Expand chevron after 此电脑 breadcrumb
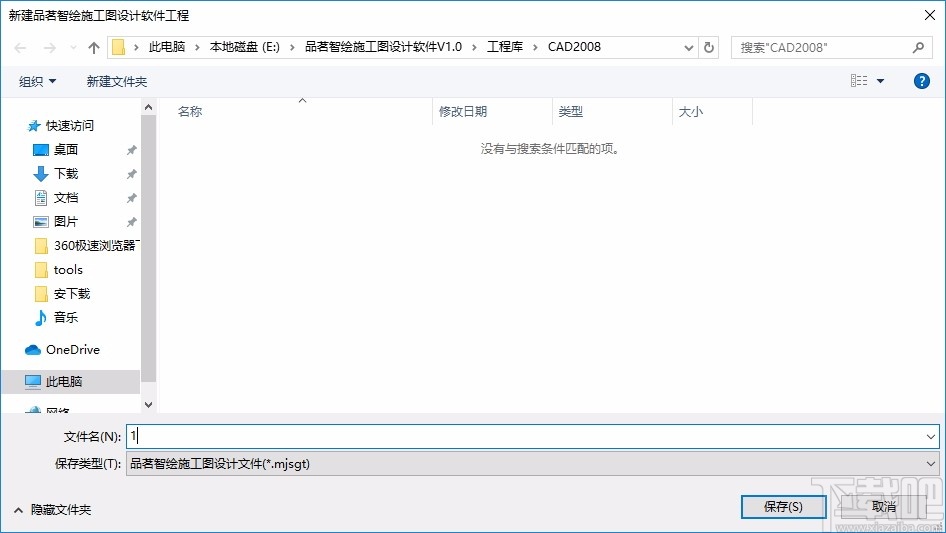 click(197, 47)
